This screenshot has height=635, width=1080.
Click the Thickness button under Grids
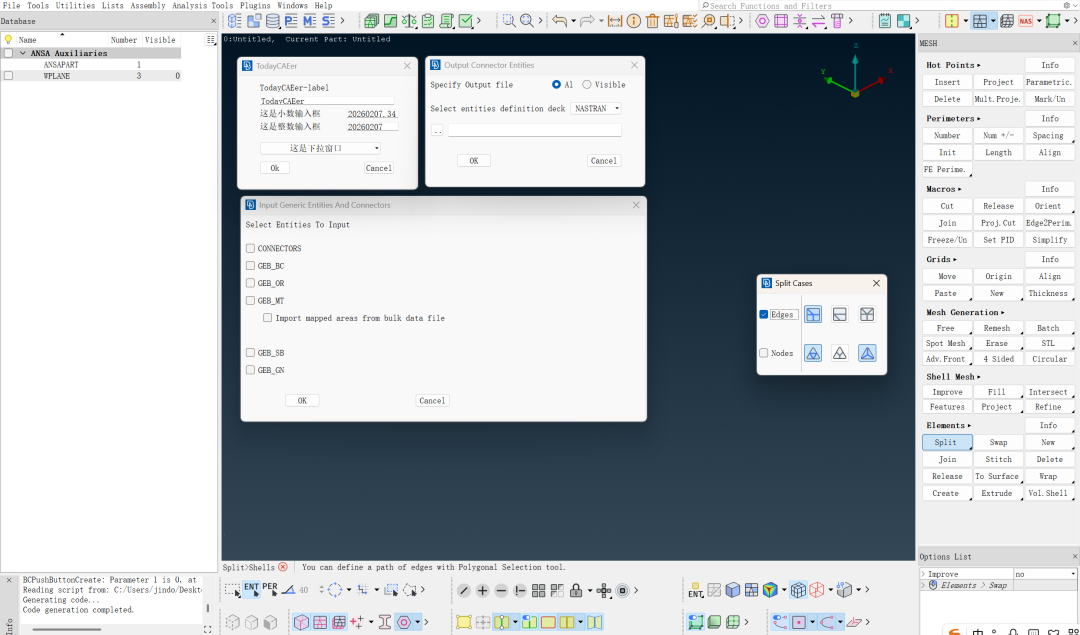click(x=1048, y=293)
